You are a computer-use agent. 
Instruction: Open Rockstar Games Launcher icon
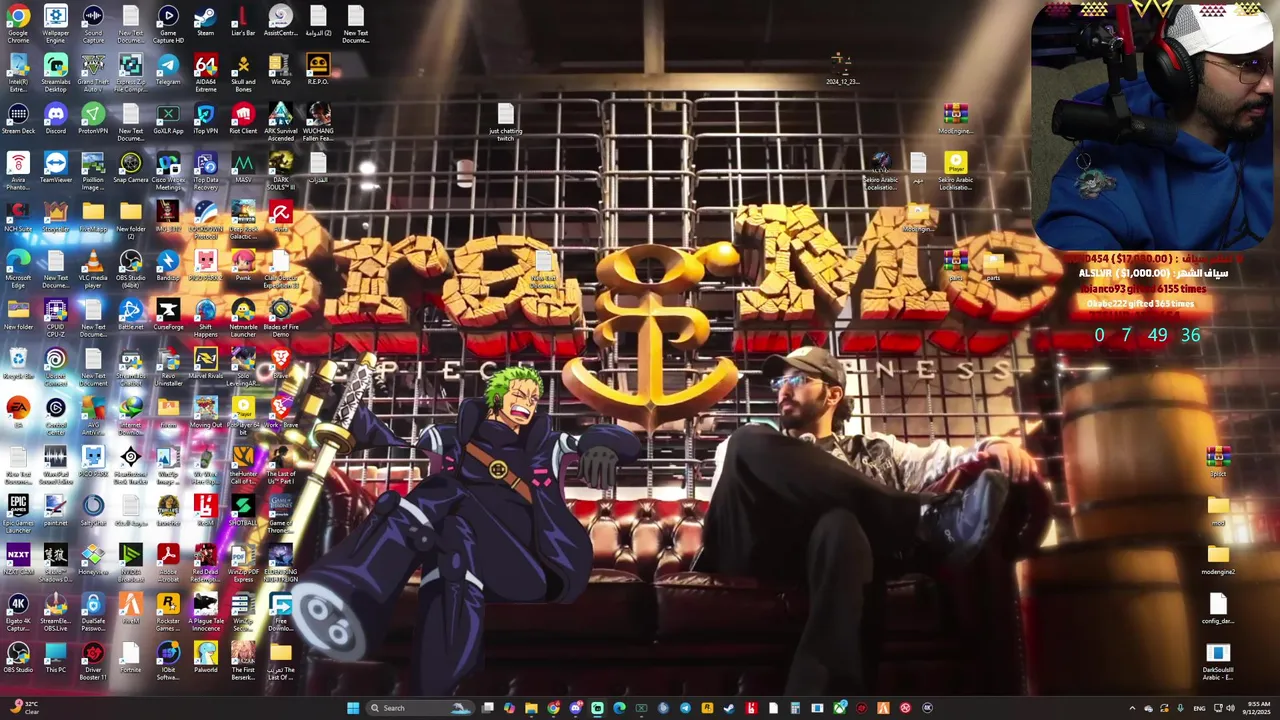pyautogui.click(x=168, y=612)
